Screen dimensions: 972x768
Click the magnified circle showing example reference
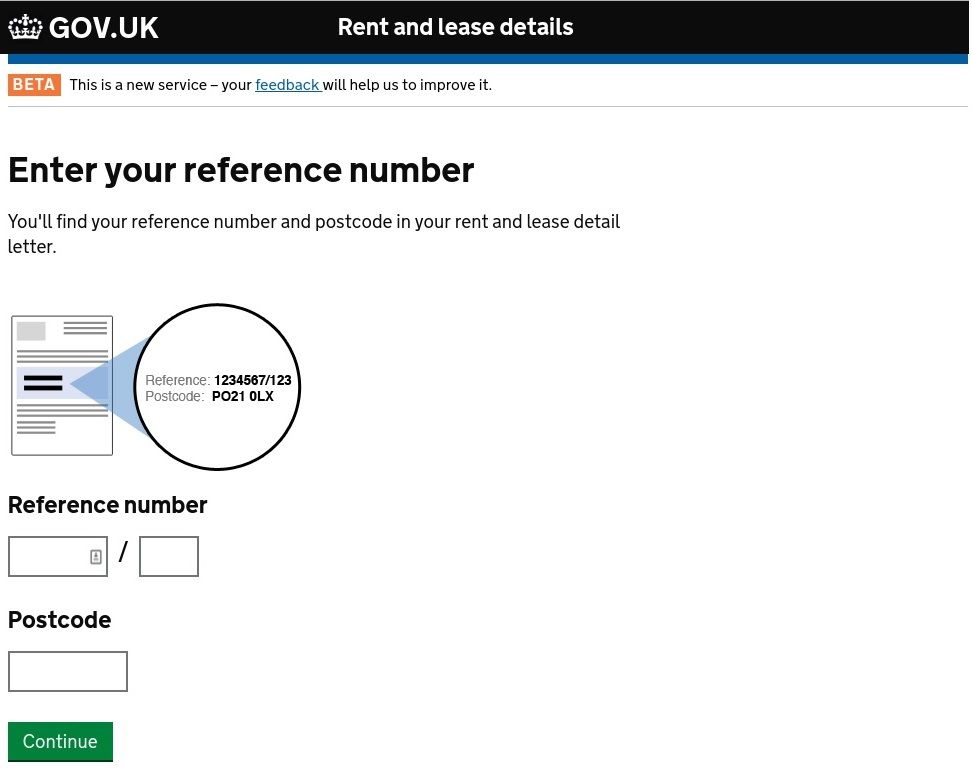coord(217,387)
